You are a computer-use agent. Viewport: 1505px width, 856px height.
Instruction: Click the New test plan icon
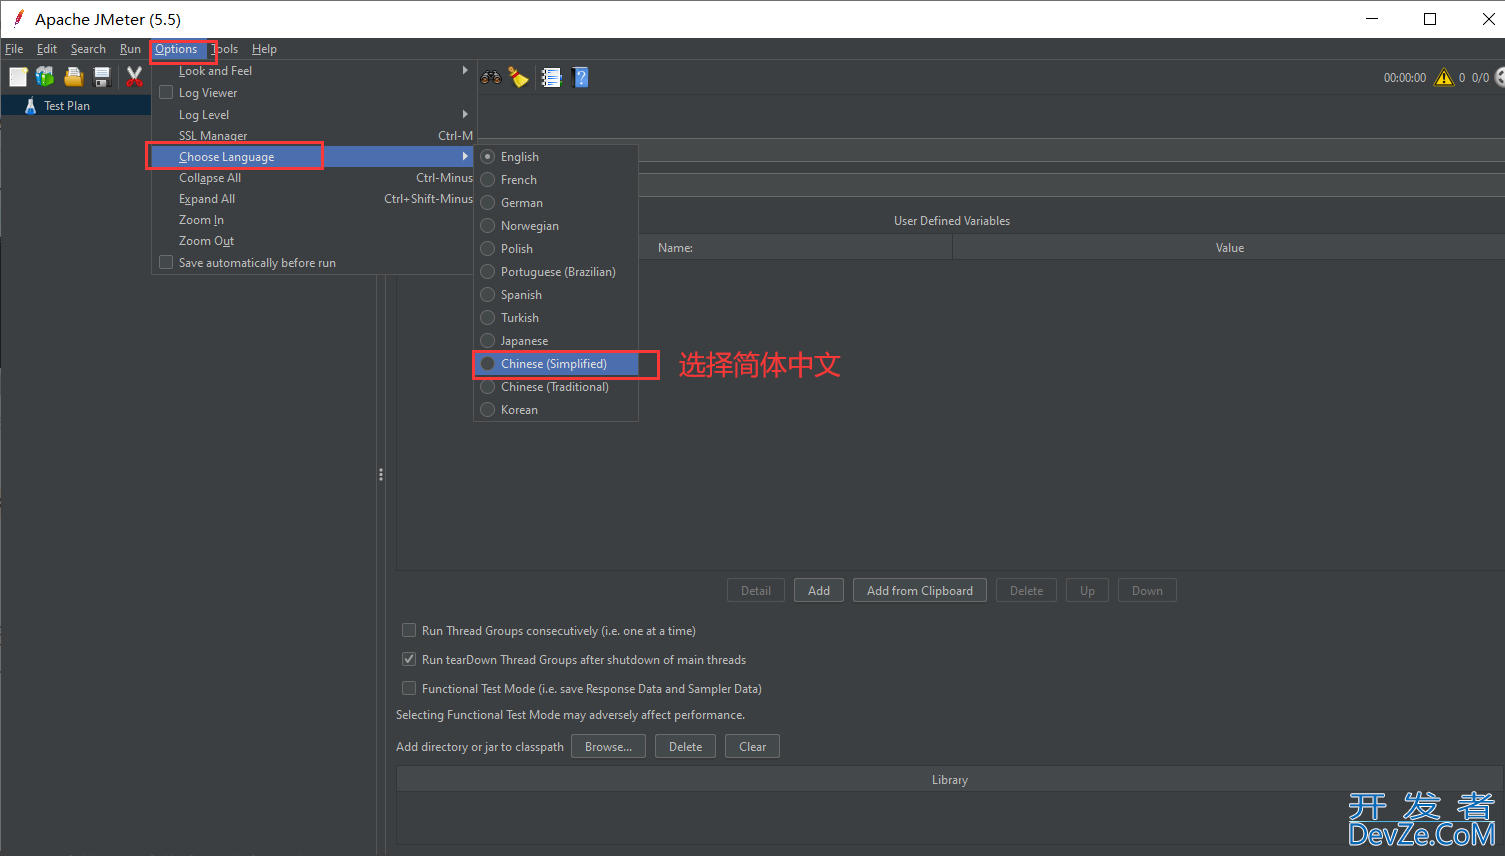[18, 77]
